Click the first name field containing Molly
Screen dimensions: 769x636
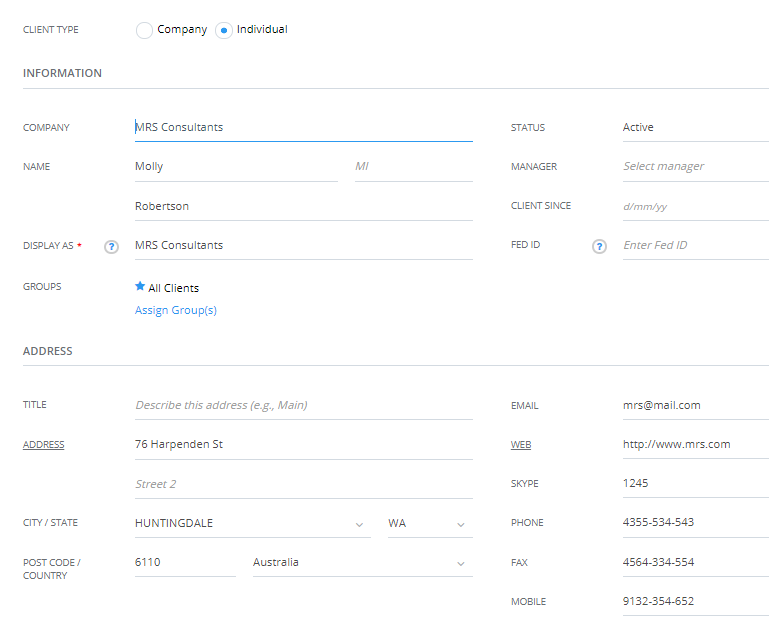236,167
